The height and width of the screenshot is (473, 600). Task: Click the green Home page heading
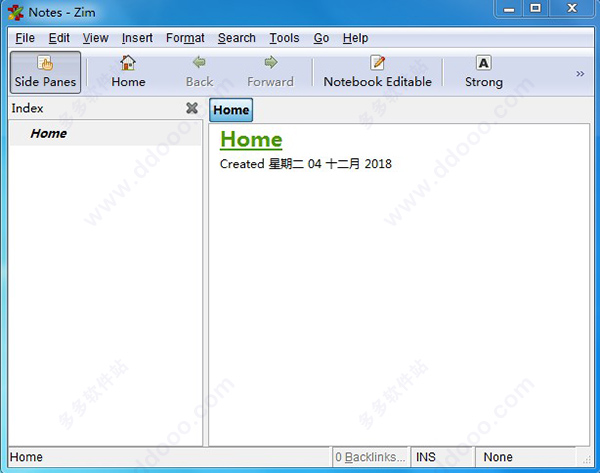pos(251,139)
